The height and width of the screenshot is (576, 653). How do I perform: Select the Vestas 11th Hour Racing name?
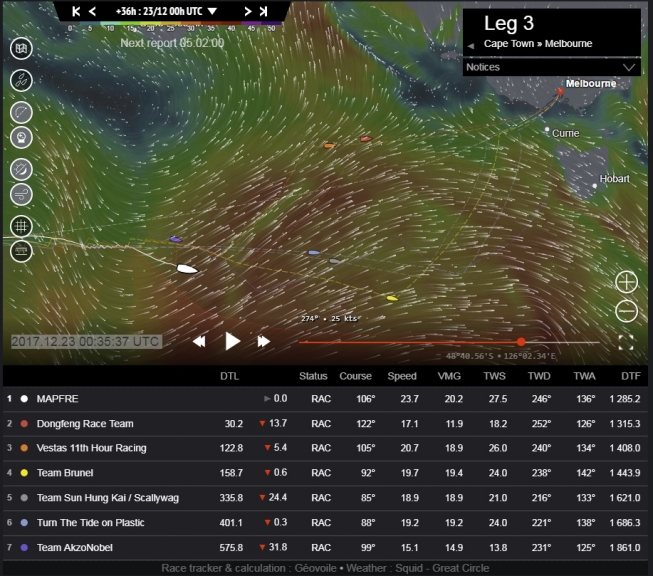pos(92,448)
